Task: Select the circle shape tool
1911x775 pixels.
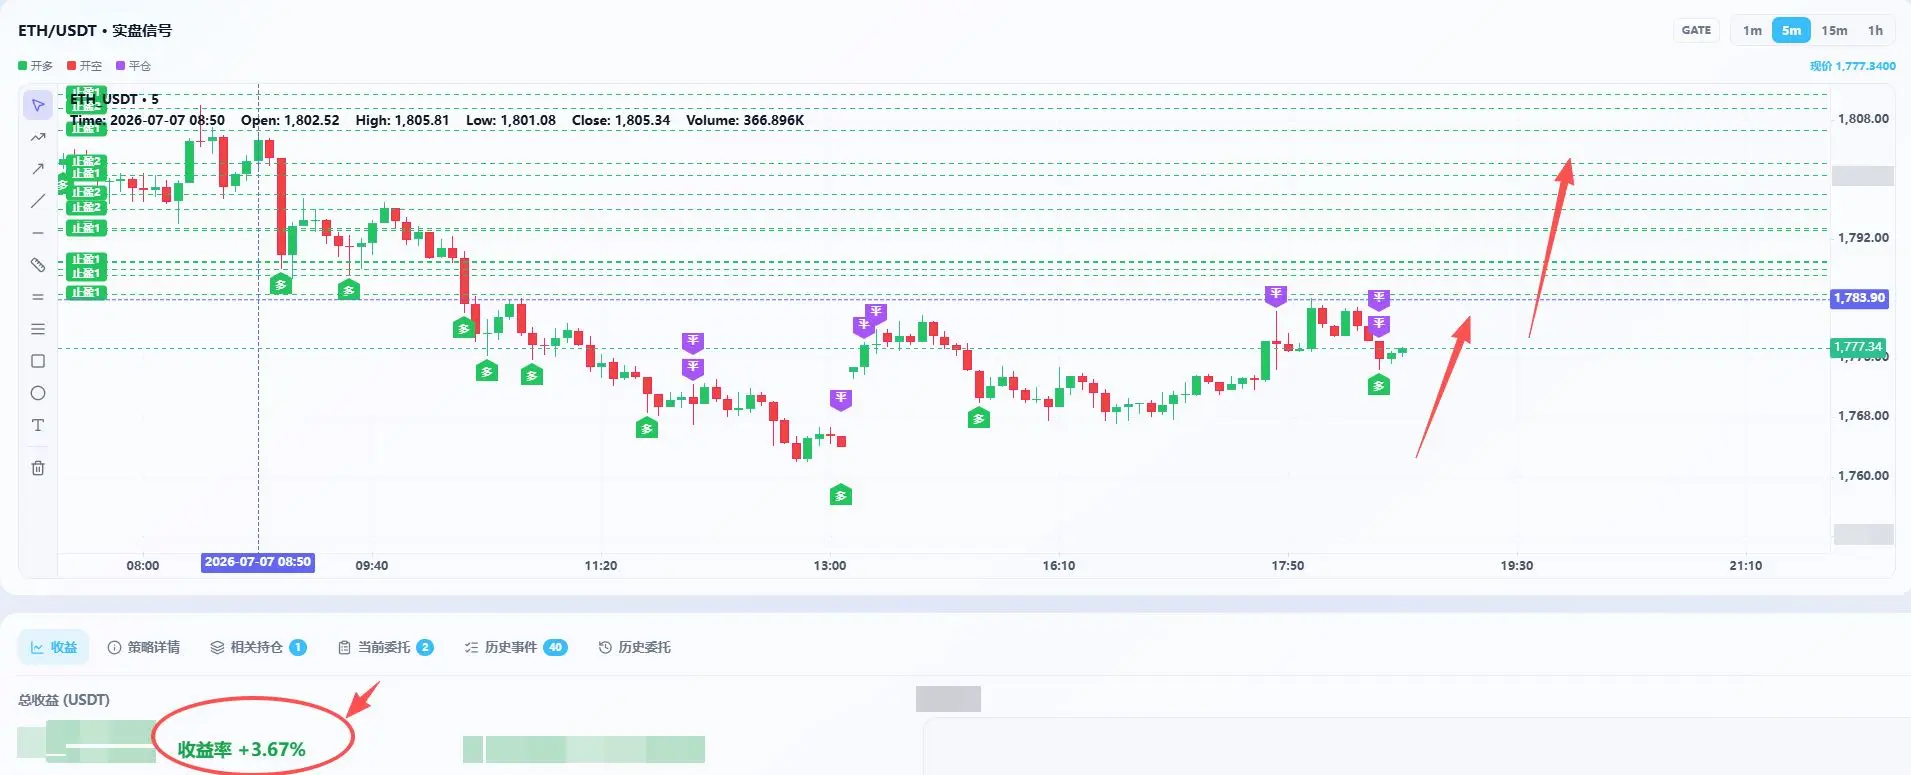Action: [38, 393]
